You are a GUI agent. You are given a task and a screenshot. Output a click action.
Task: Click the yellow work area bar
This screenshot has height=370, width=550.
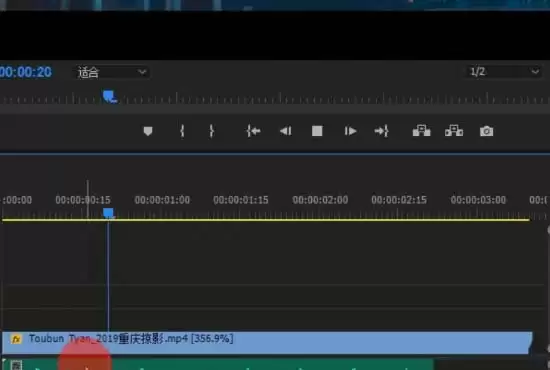click(x=266, y=220)
